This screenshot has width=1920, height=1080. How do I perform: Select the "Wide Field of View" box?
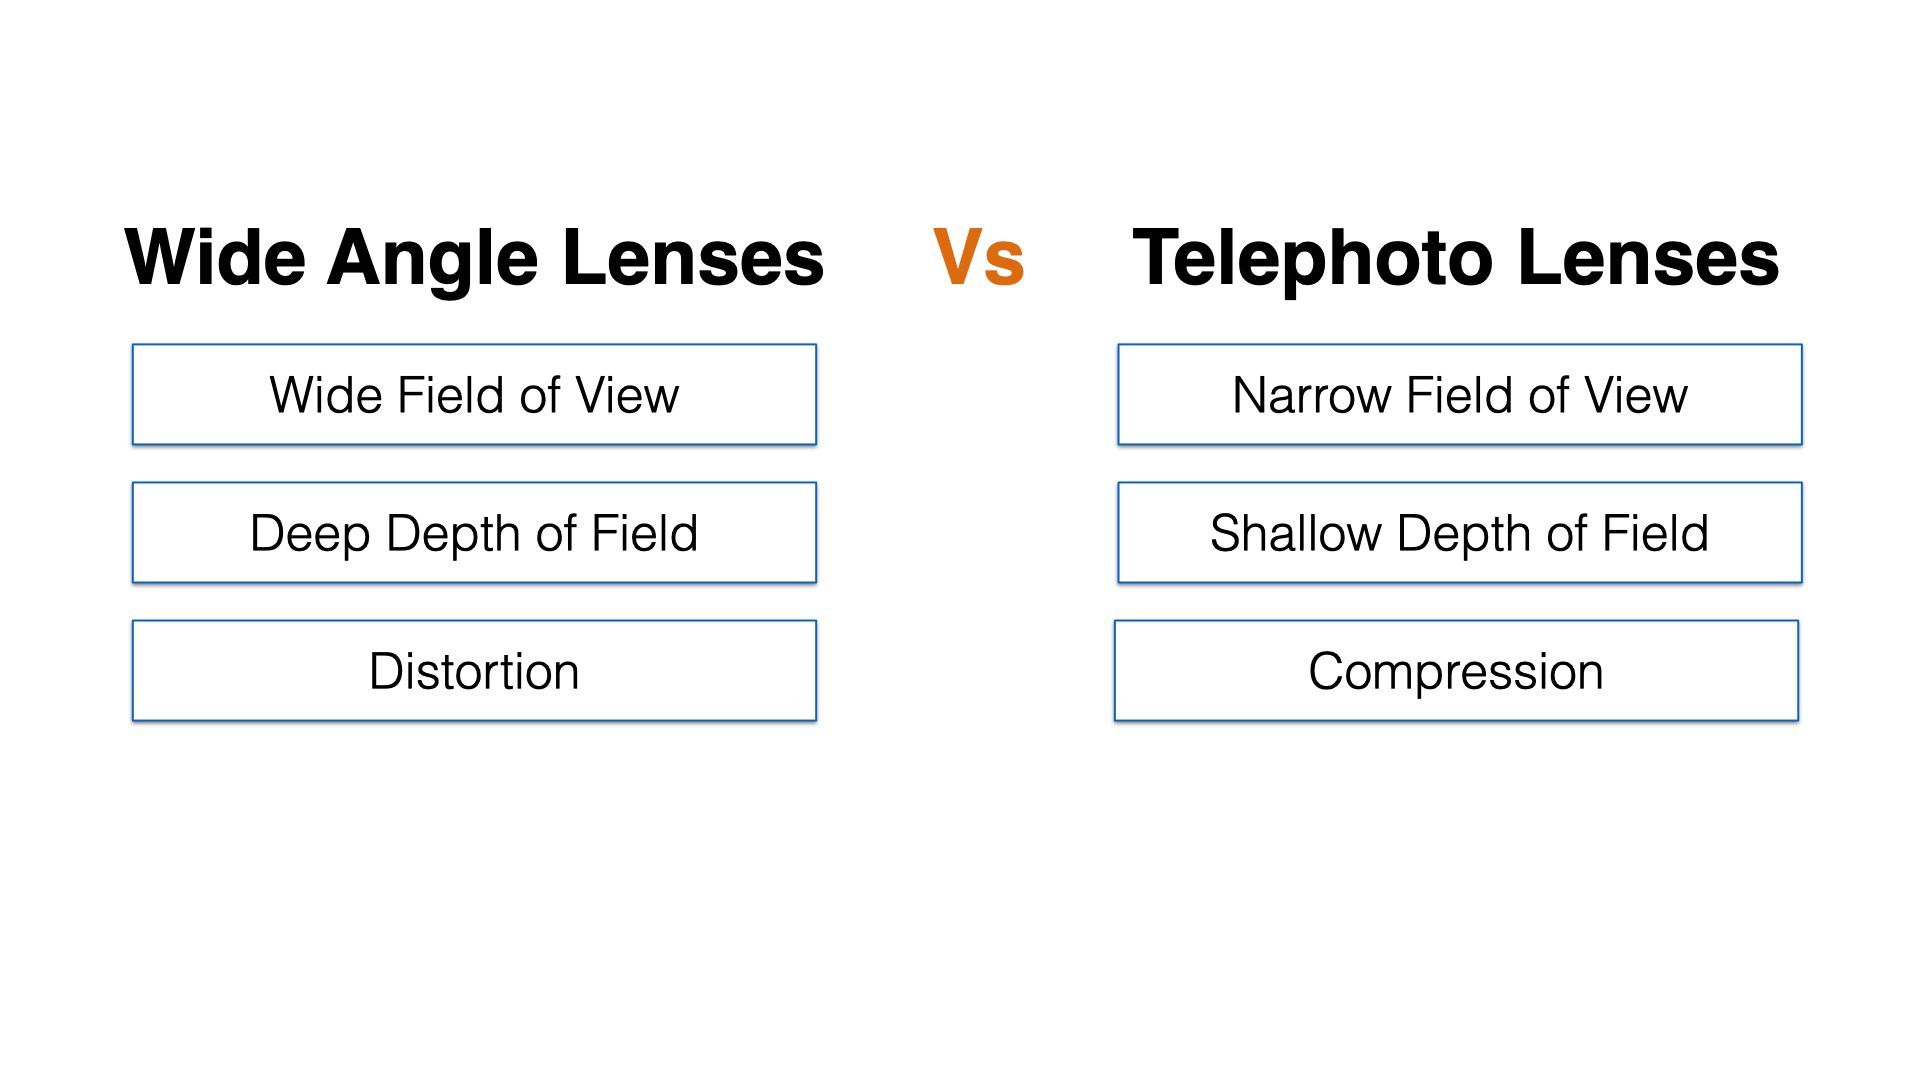click(474, 395)
